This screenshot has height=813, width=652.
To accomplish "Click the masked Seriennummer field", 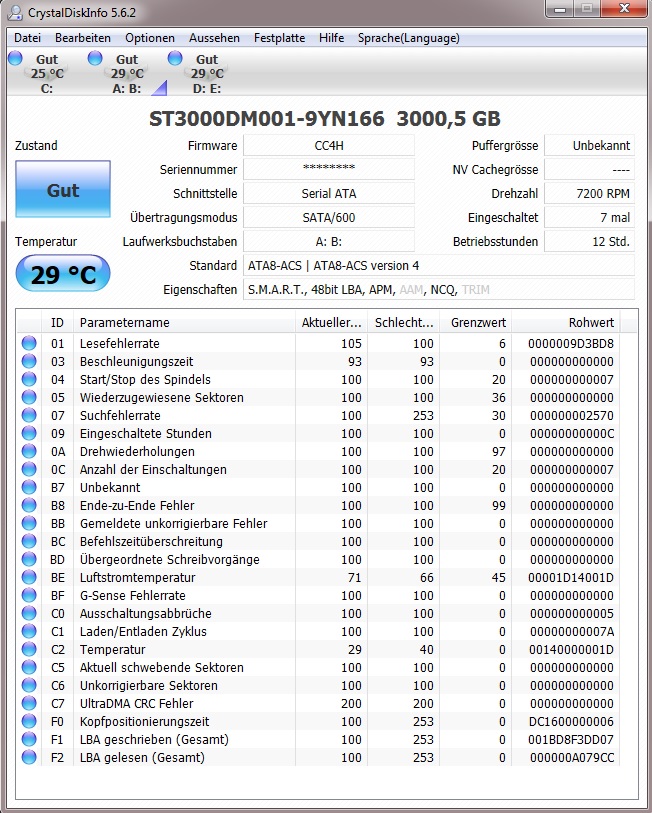I will [329, 169].
